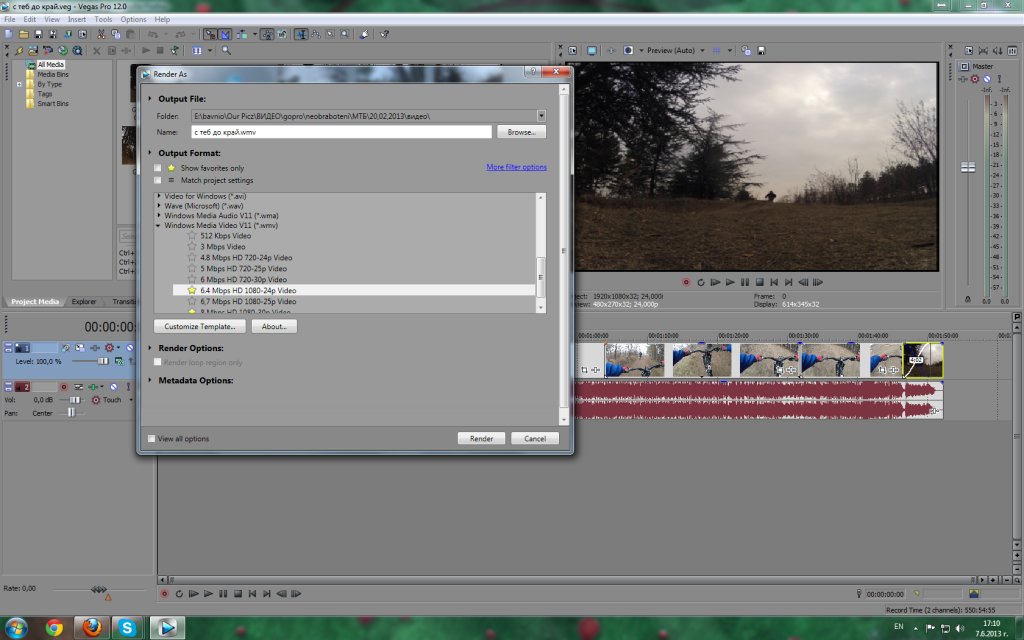1024x640 pixels.
Task: Click the Customize Template button
Action: point(200,326)
